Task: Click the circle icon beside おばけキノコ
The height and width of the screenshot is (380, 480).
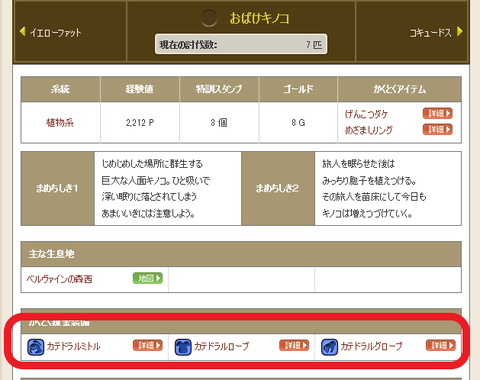Action: 209,18
